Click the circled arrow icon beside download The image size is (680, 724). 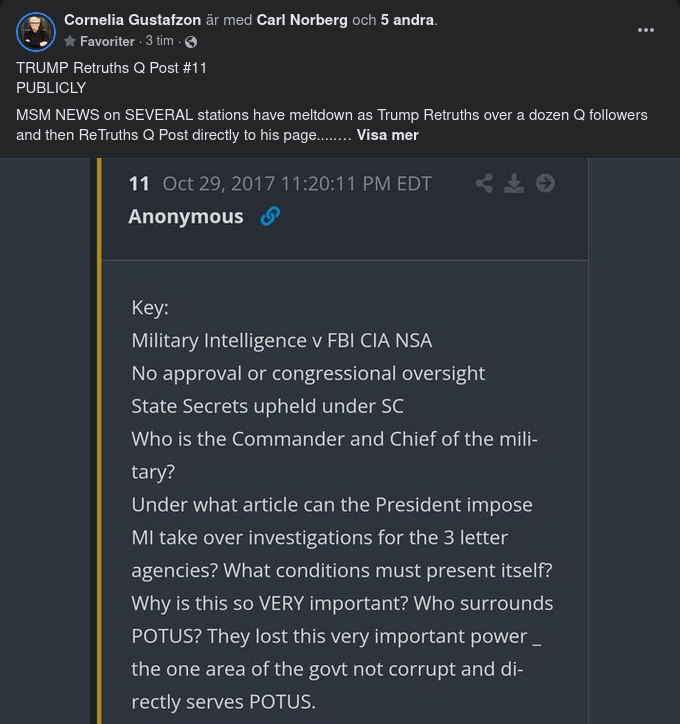tap(545, 183)
